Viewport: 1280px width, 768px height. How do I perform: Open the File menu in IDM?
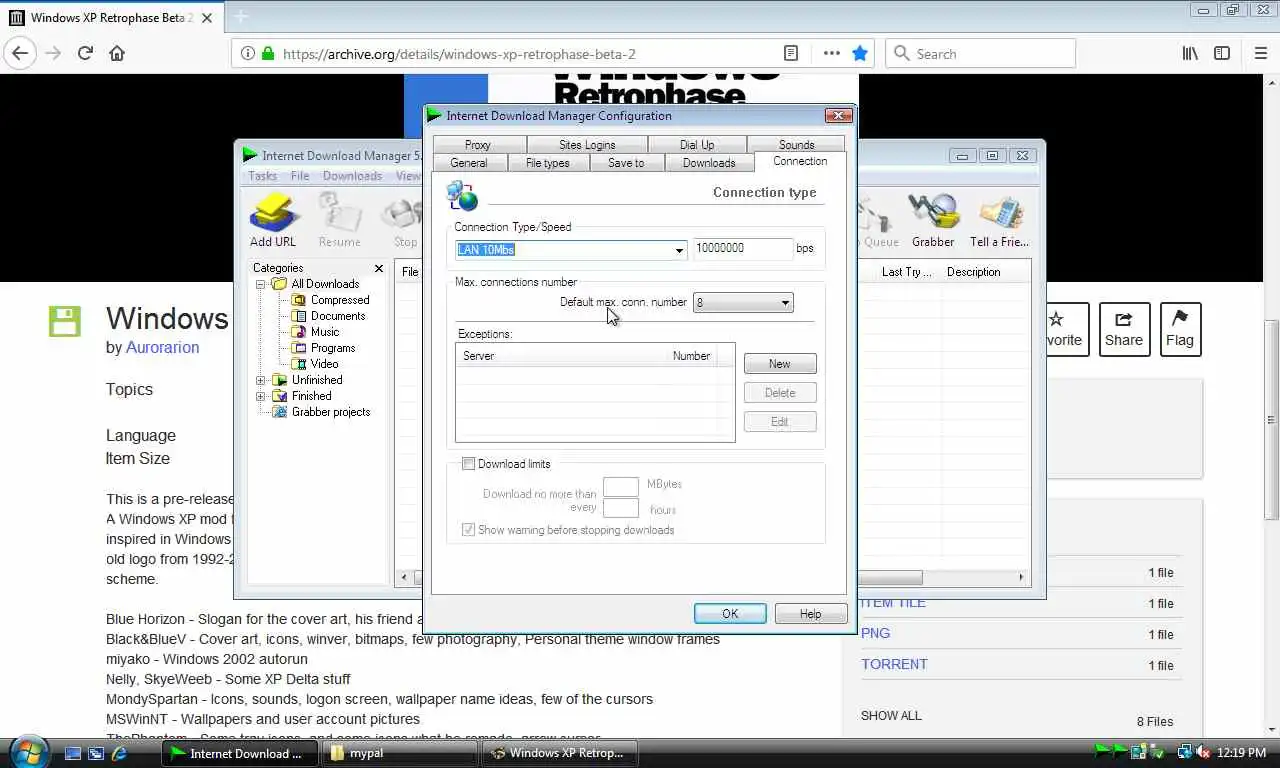coord(300,176)
